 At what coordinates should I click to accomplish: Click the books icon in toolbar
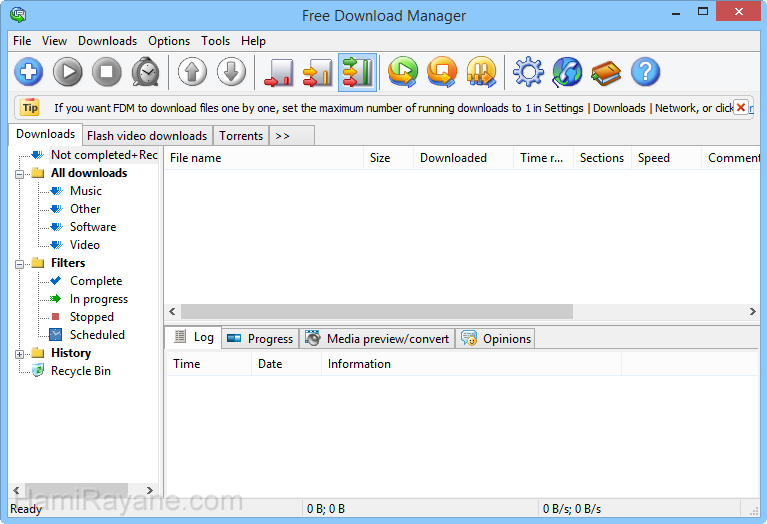606,73
